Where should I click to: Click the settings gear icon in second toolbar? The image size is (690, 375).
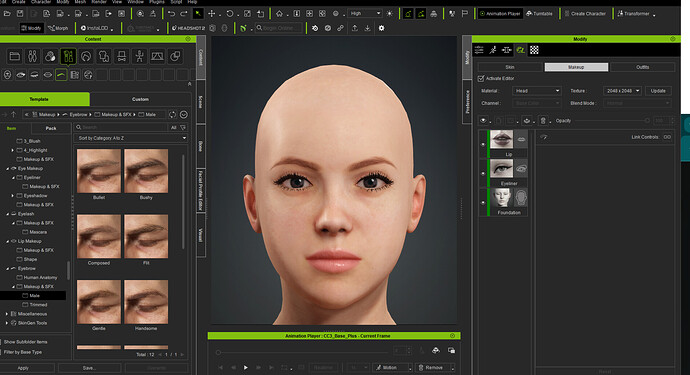pos(381,28)
